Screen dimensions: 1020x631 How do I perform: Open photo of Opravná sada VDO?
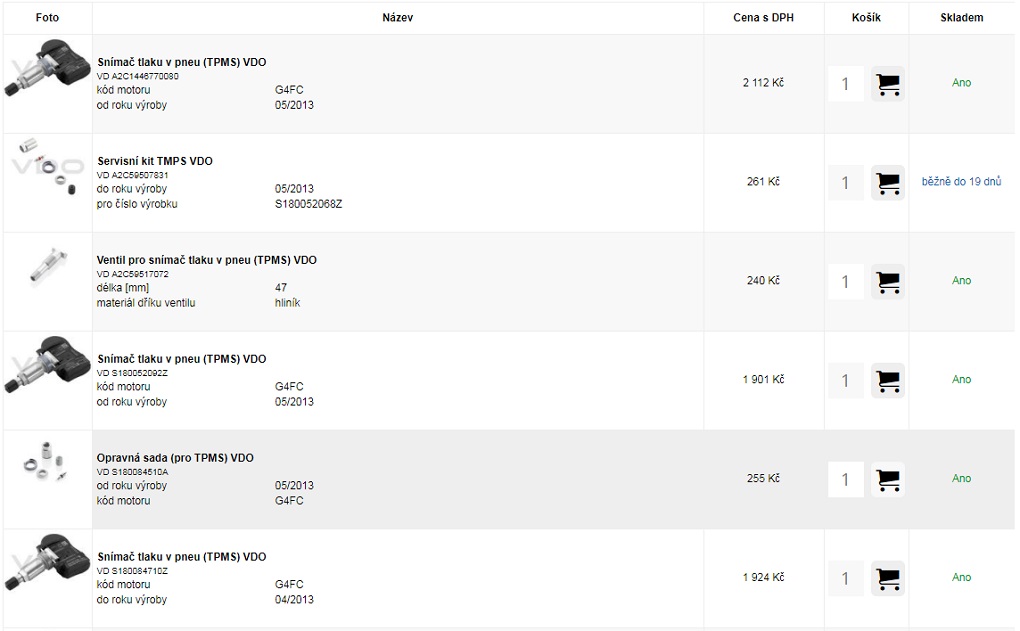pyautogui.click(x=45, y=461)
